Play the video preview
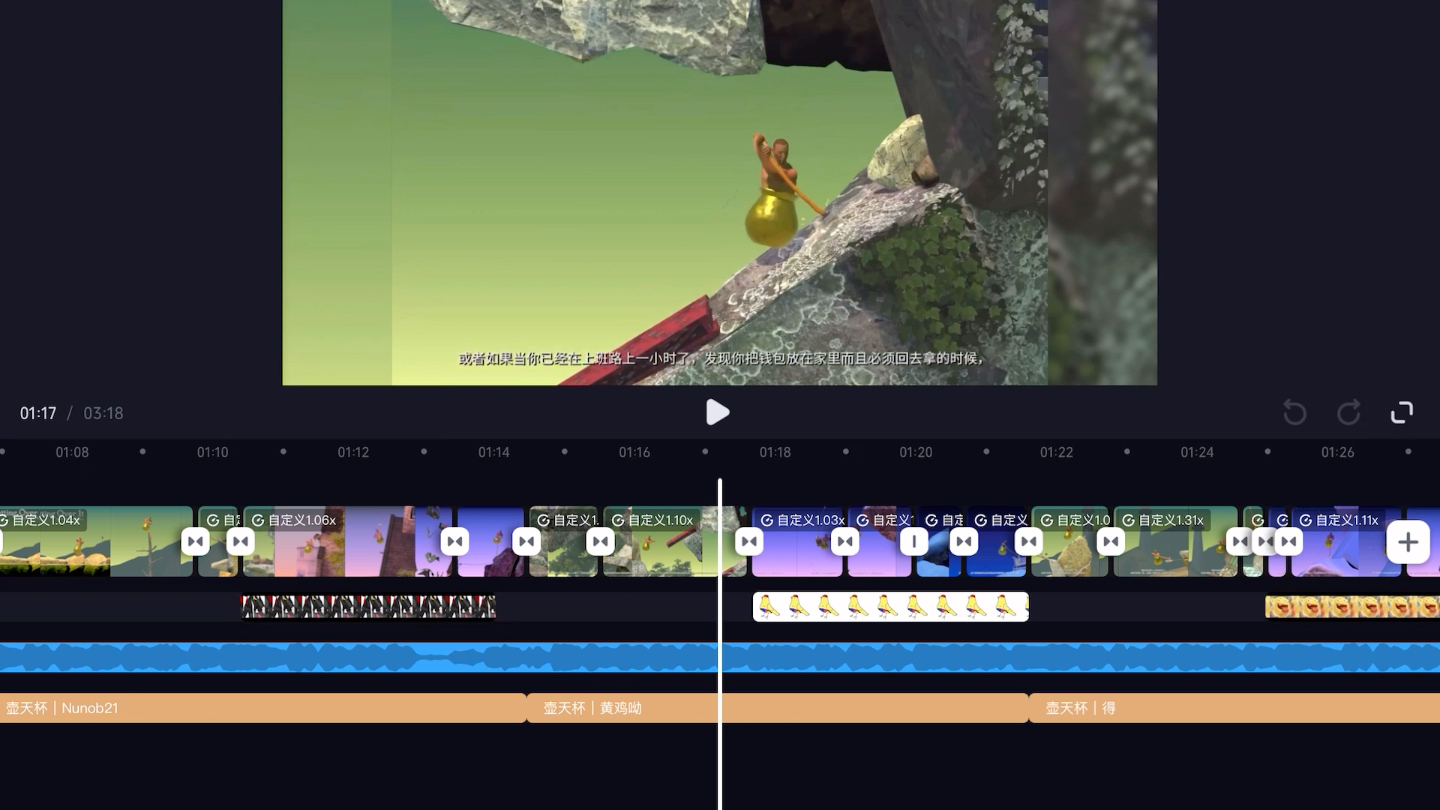Image resolution: width=1440 pixels, height=810 pixels. (x=717, y=412)
